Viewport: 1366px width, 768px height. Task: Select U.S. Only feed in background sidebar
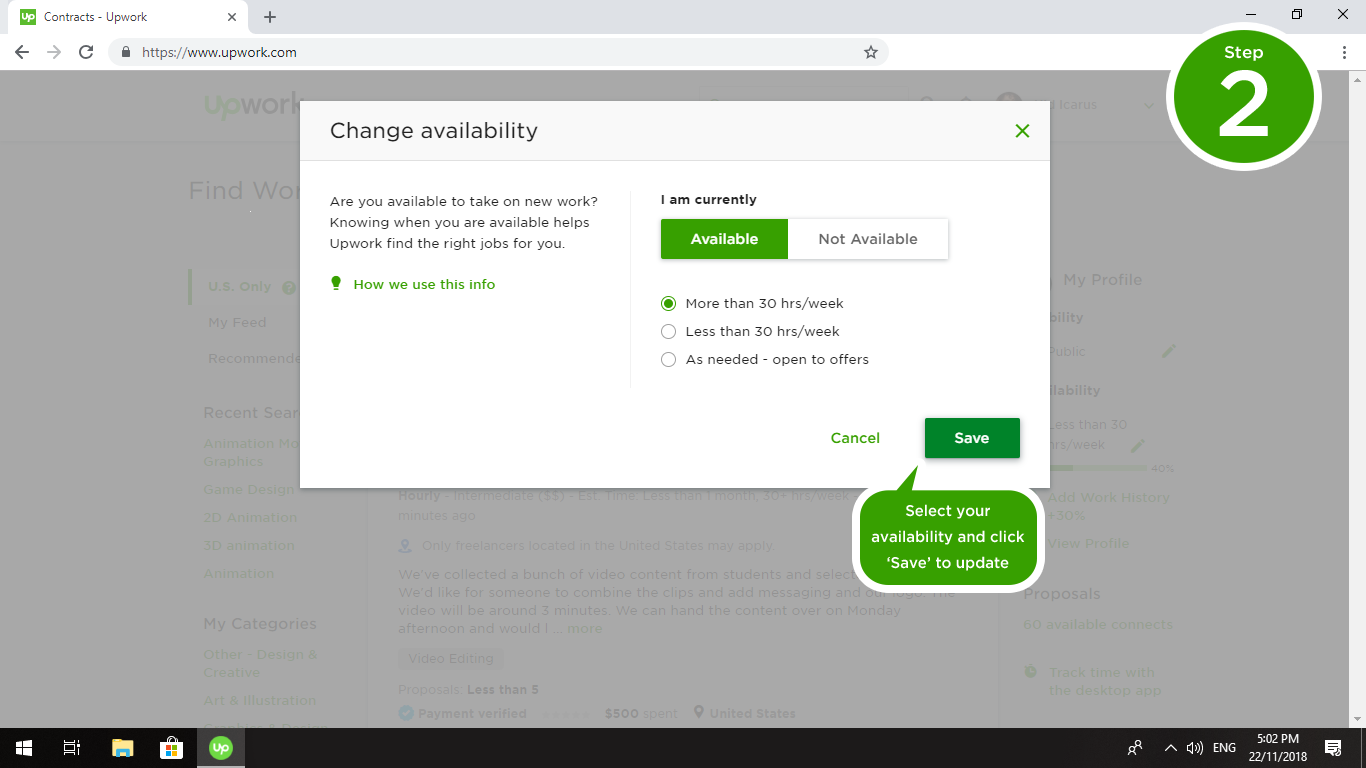point(240,287)
